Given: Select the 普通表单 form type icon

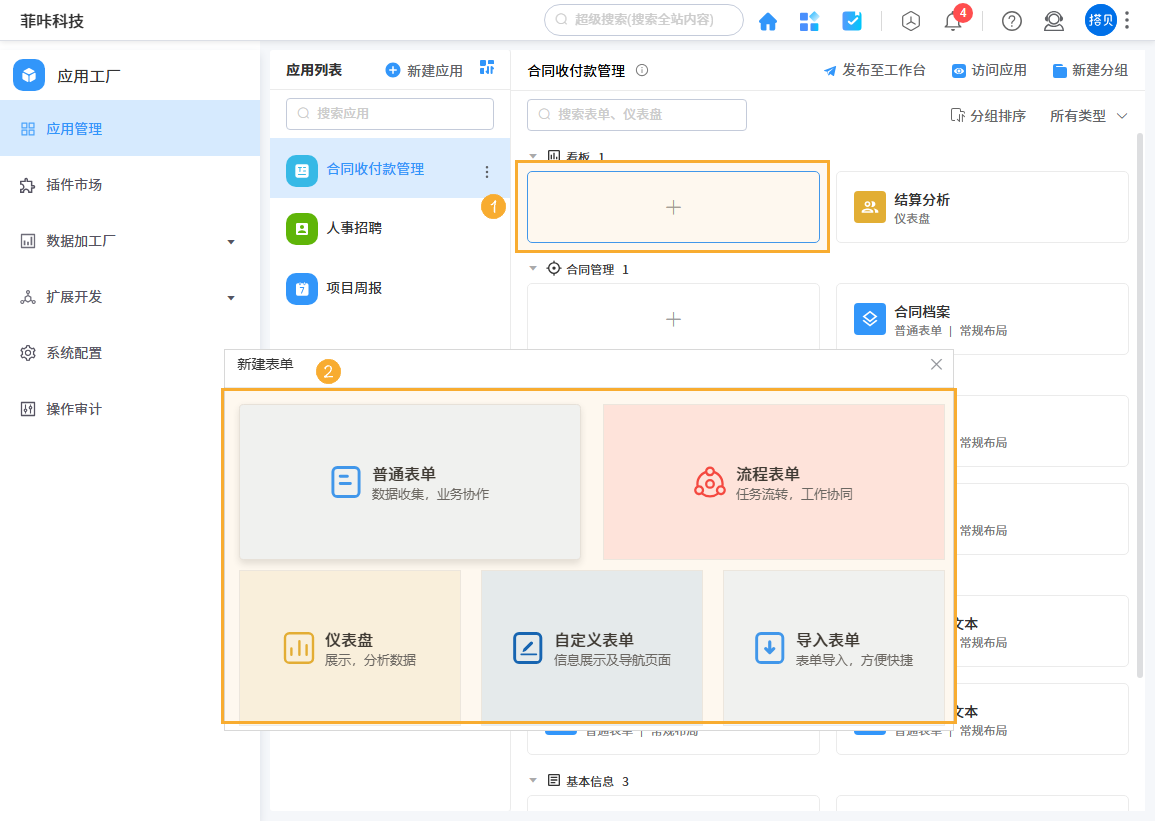Looking at the screenshot, I should tap(346, 481).
